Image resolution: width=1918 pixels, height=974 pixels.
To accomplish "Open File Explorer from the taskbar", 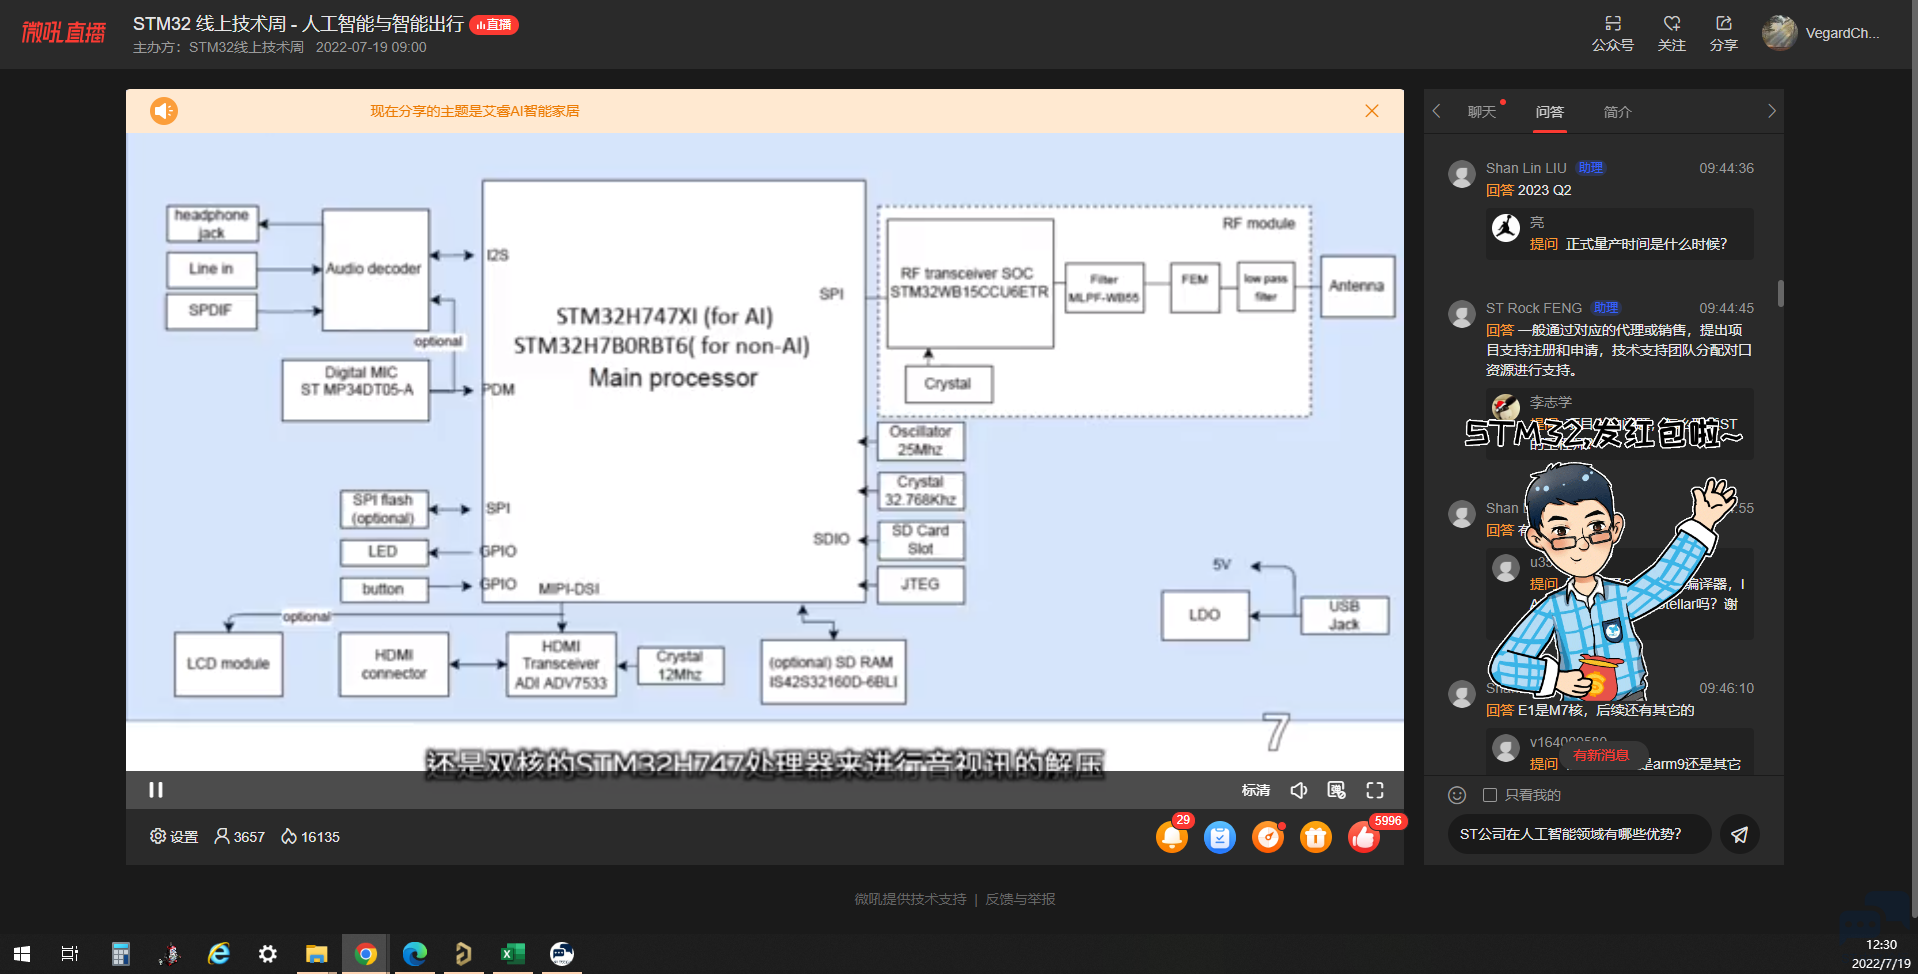I will (316, 954).
